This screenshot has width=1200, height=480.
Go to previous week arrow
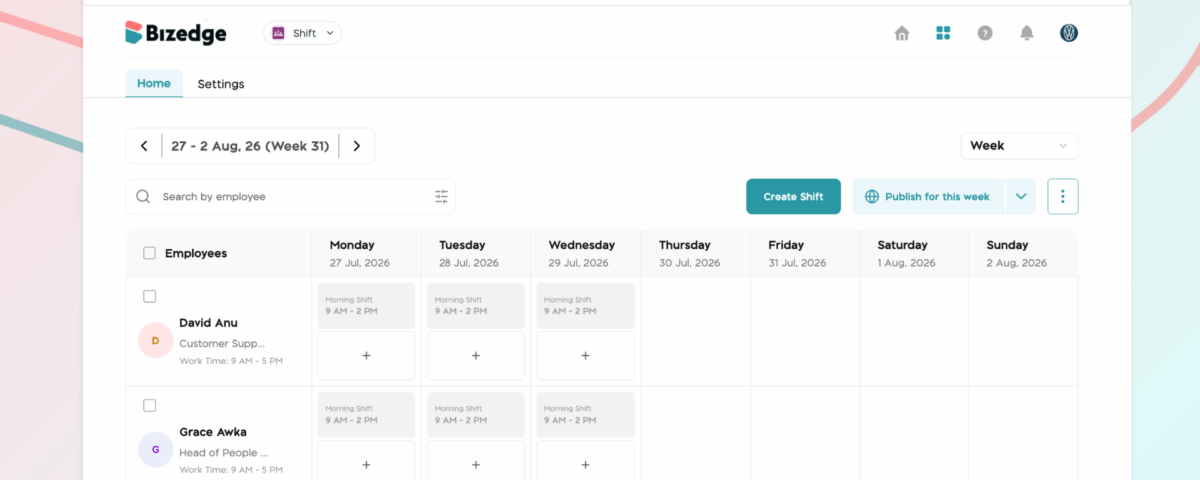144,146
